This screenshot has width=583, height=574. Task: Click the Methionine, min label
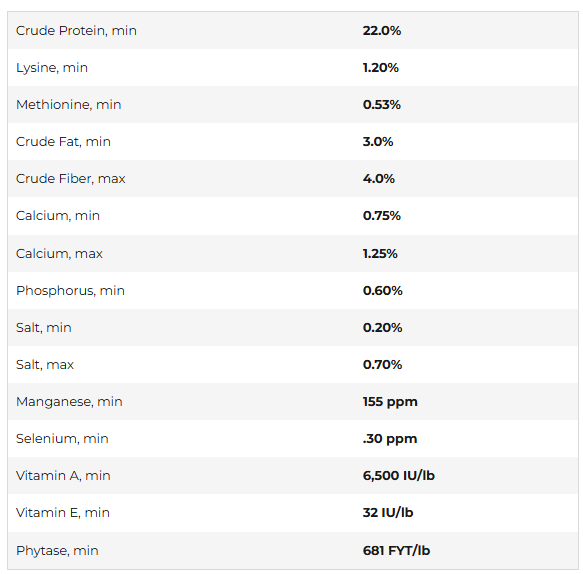68,104
